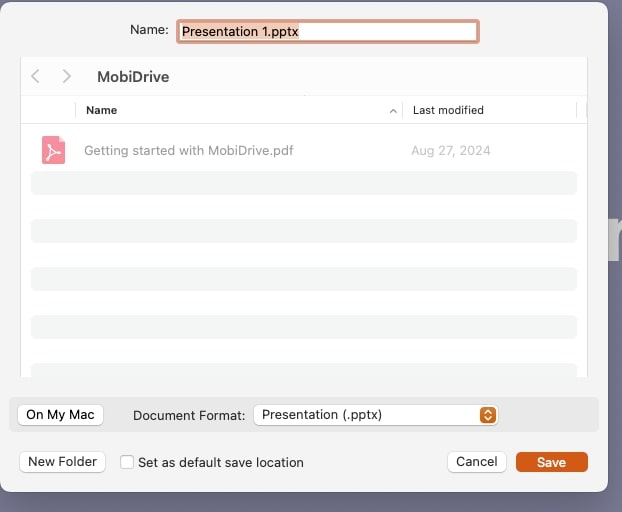Create a New Folder
The image size is (622, 512).
point(62,462)
